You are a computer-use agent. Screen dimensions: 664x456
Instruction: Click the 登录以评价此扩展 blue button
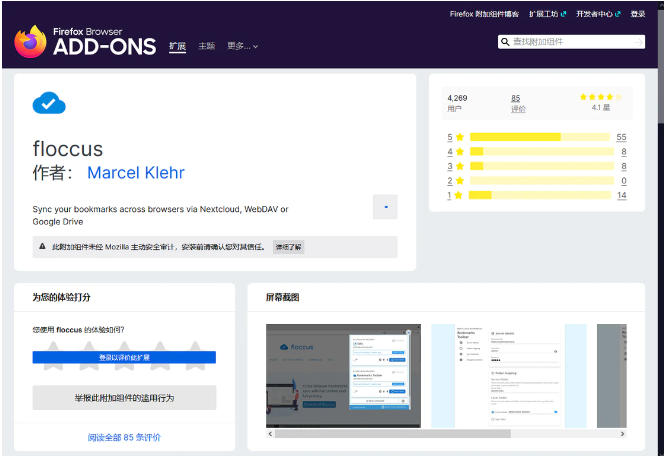click(x=124, y=357)
